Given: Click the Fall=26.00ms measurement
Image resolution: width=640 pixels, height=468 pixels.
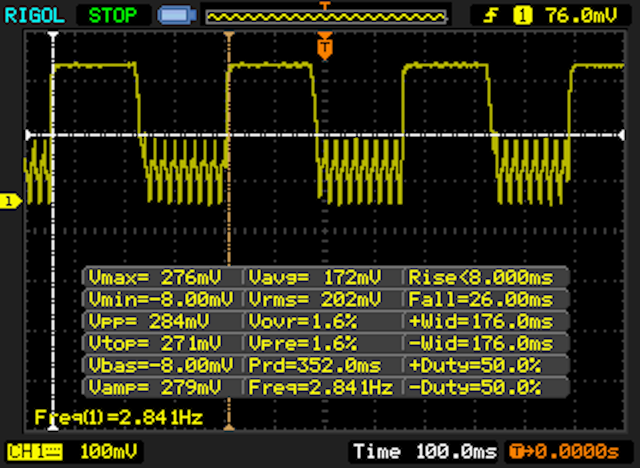Looking at the screenshot, I should 481,299.
